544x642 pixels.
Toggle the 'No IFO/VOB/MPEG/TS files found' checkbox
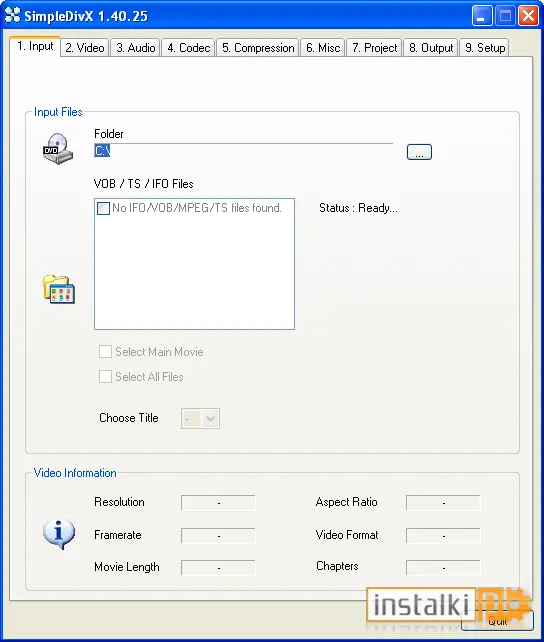(x=103, y=208)
